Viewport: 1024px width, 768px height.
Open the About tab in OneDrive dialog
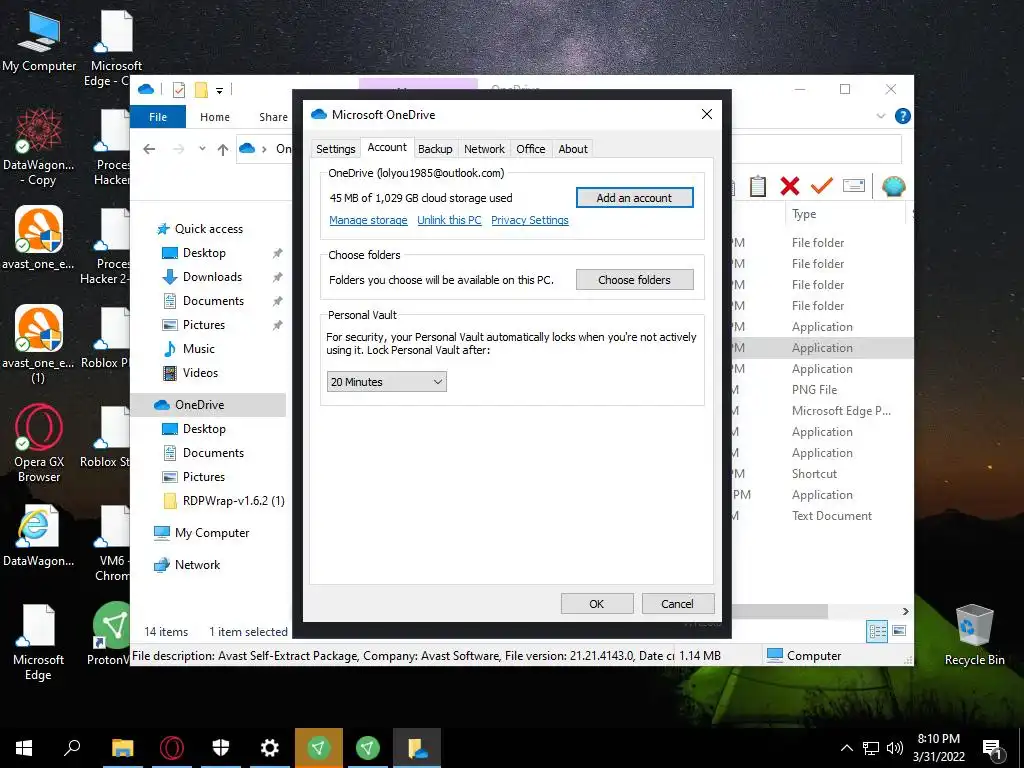click(x=573, y=149)
